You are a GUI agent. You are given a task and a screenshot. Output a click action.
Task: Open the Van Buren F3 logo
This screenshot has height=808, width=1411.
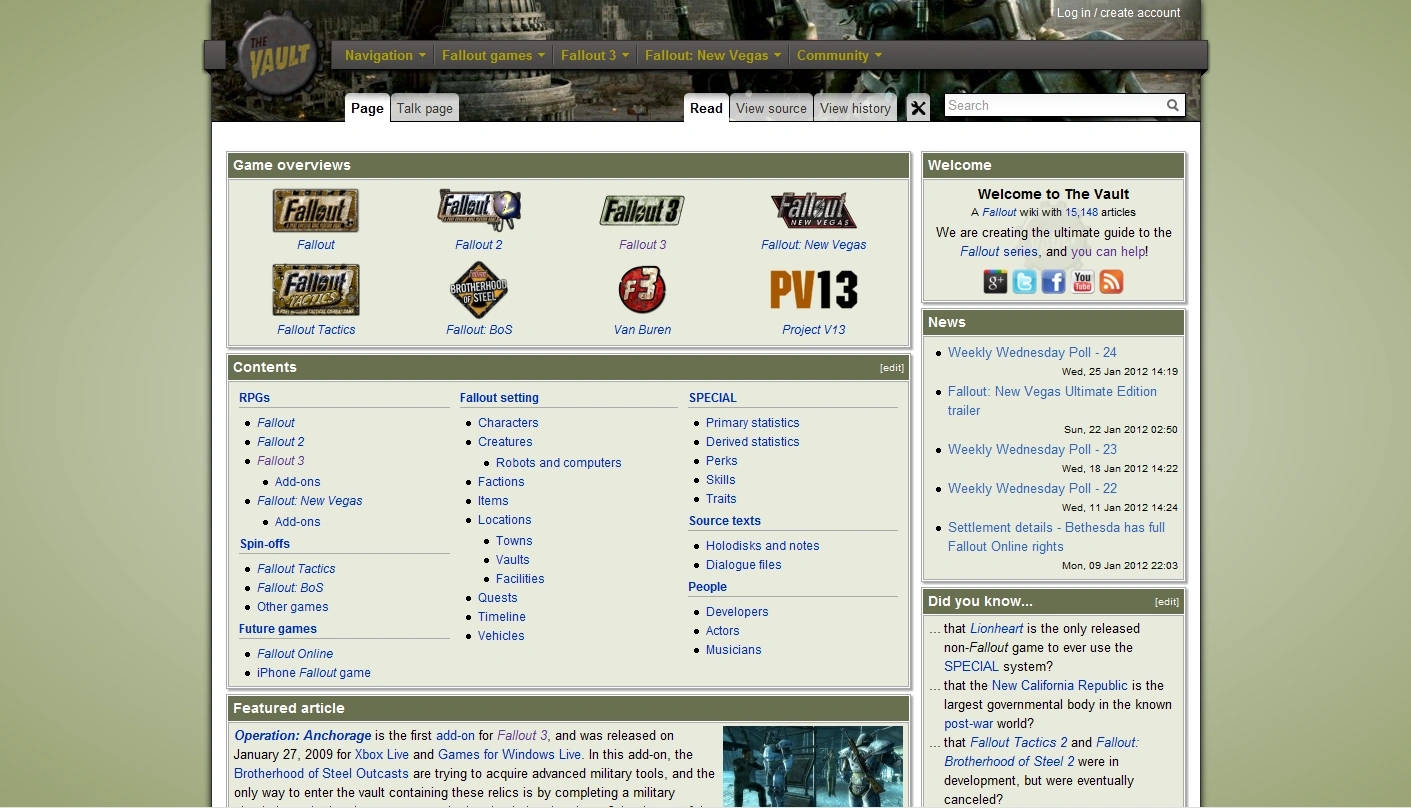point(642,290)
